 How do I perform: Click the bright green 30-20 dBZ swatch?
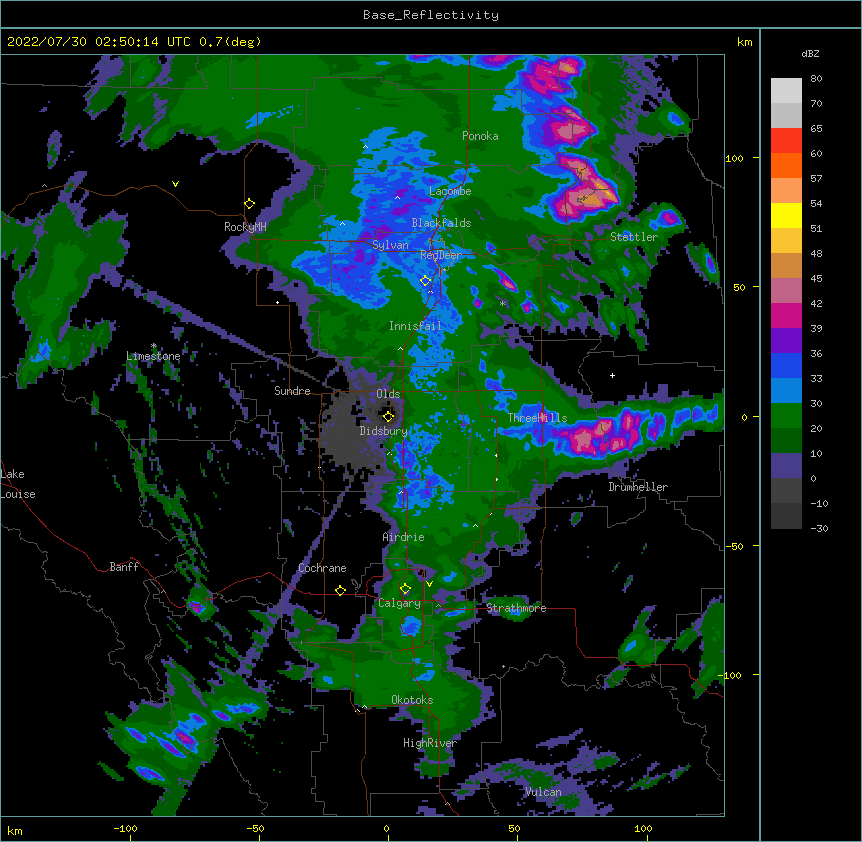(786, 416)
